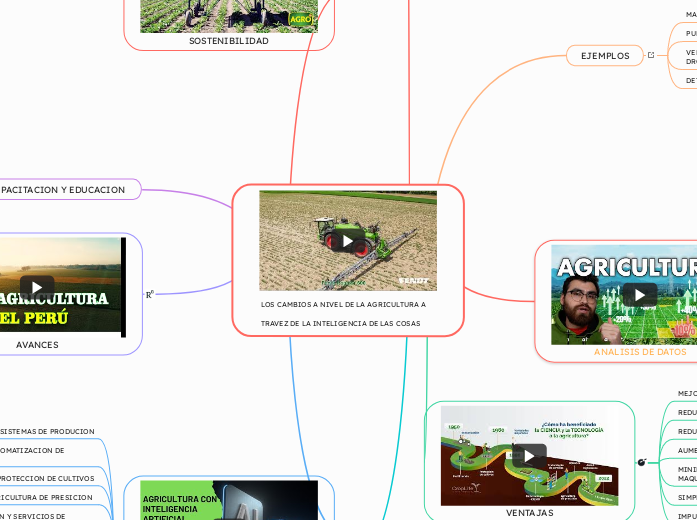Open the SOSTENIBILIDAD crop field thumbnail
The width and height of the screenshot is (697, 520).
point(229,16)
